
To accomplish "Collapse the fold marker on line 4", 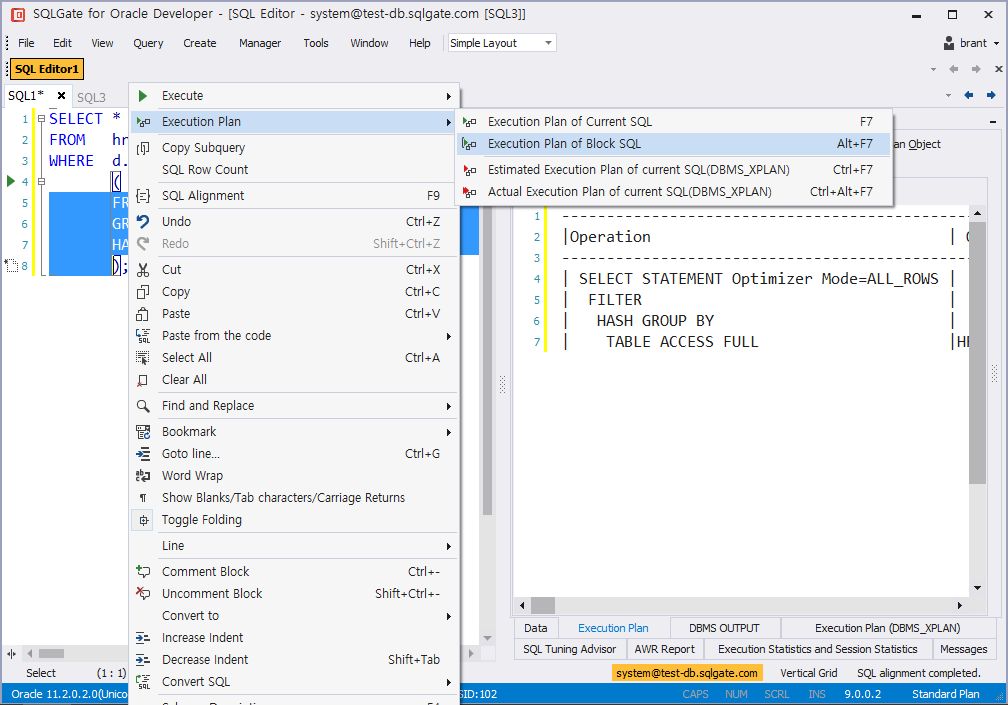I will coord(41,182).
